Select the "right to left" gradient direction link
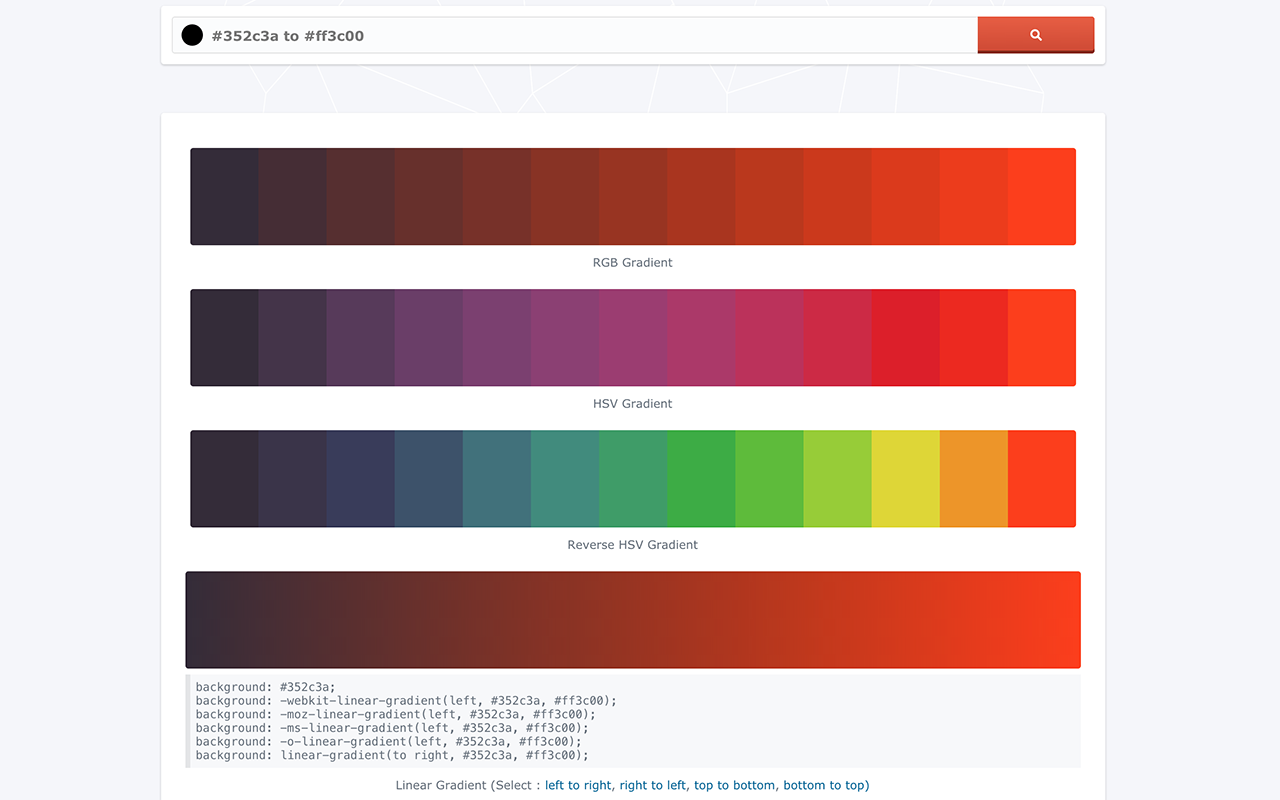The width and height of the screenshot is (1280, 800). point(652,785)
